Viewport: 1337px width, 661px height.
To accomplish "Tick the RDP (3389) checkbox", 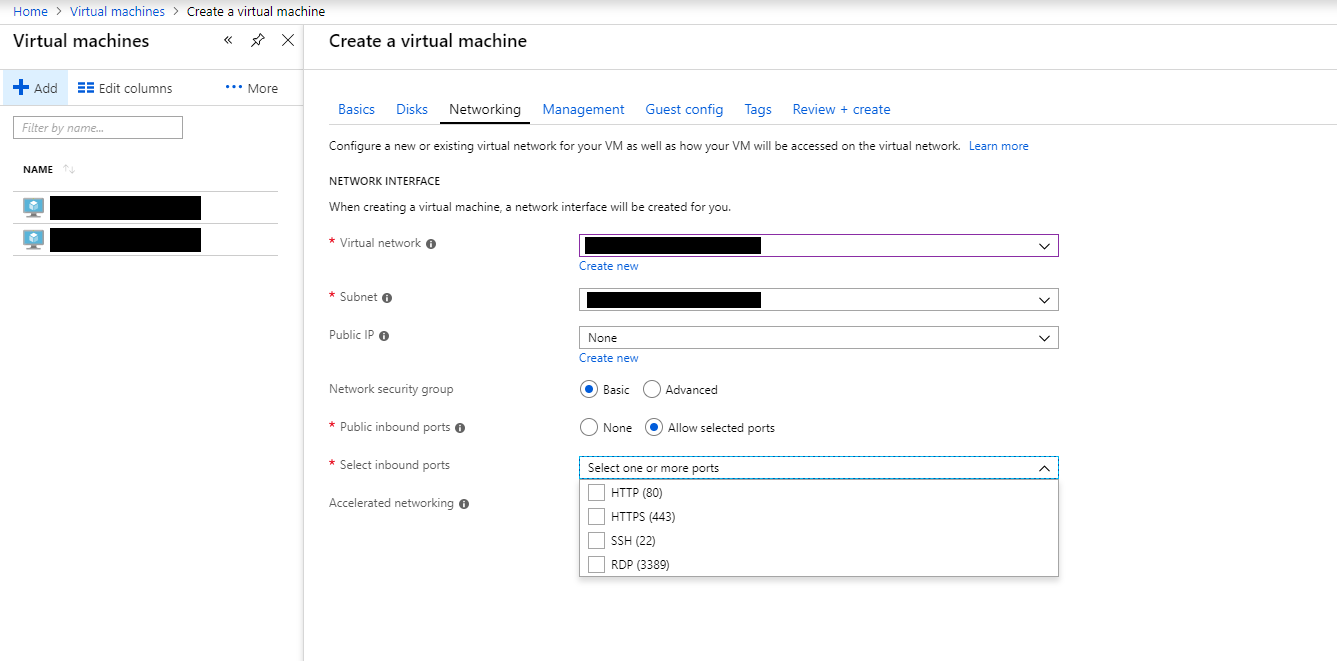I will coord(596,565).
